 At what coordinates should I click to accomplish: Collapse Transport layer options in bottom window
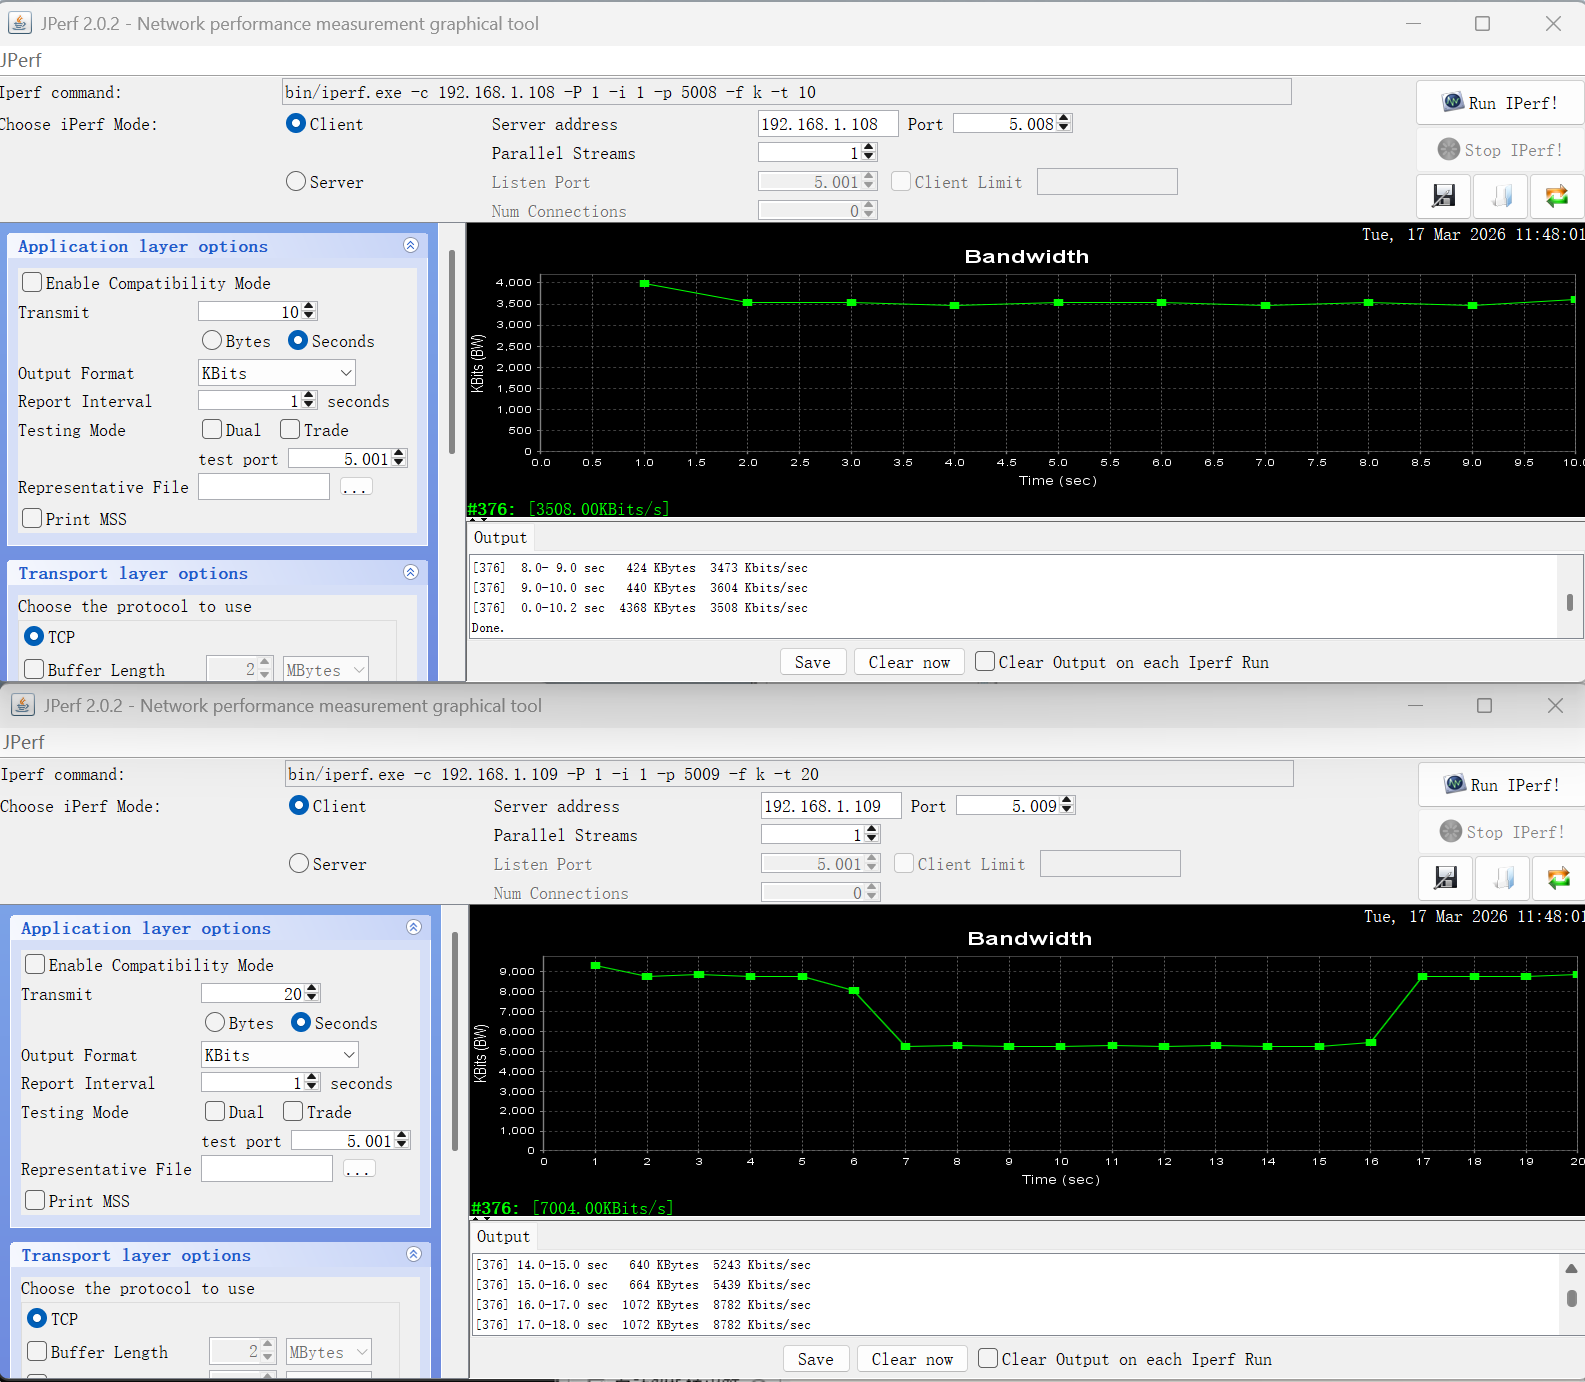pos(414,1255)
